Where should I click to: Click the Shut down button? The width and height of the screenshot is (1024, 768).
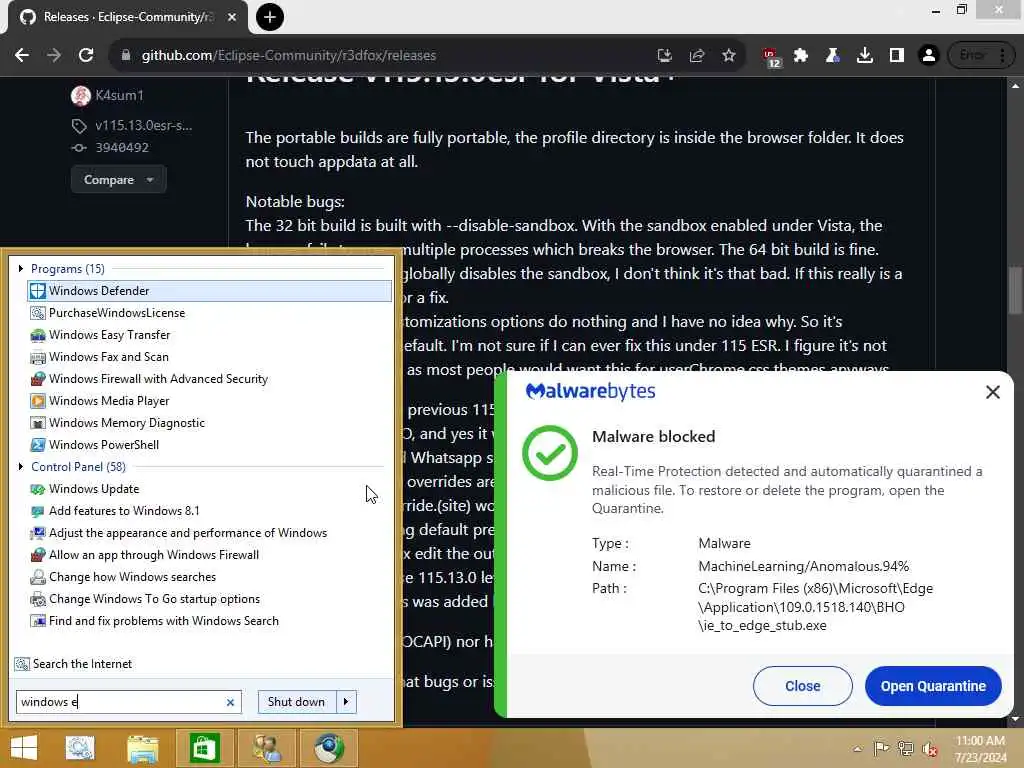coord(296,702)
